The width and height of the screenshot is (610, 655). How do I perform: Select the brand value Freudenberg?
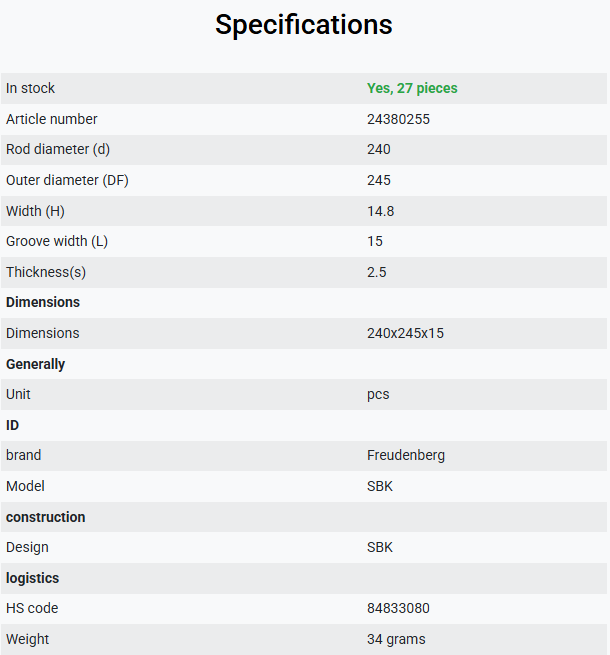point(406,455)
